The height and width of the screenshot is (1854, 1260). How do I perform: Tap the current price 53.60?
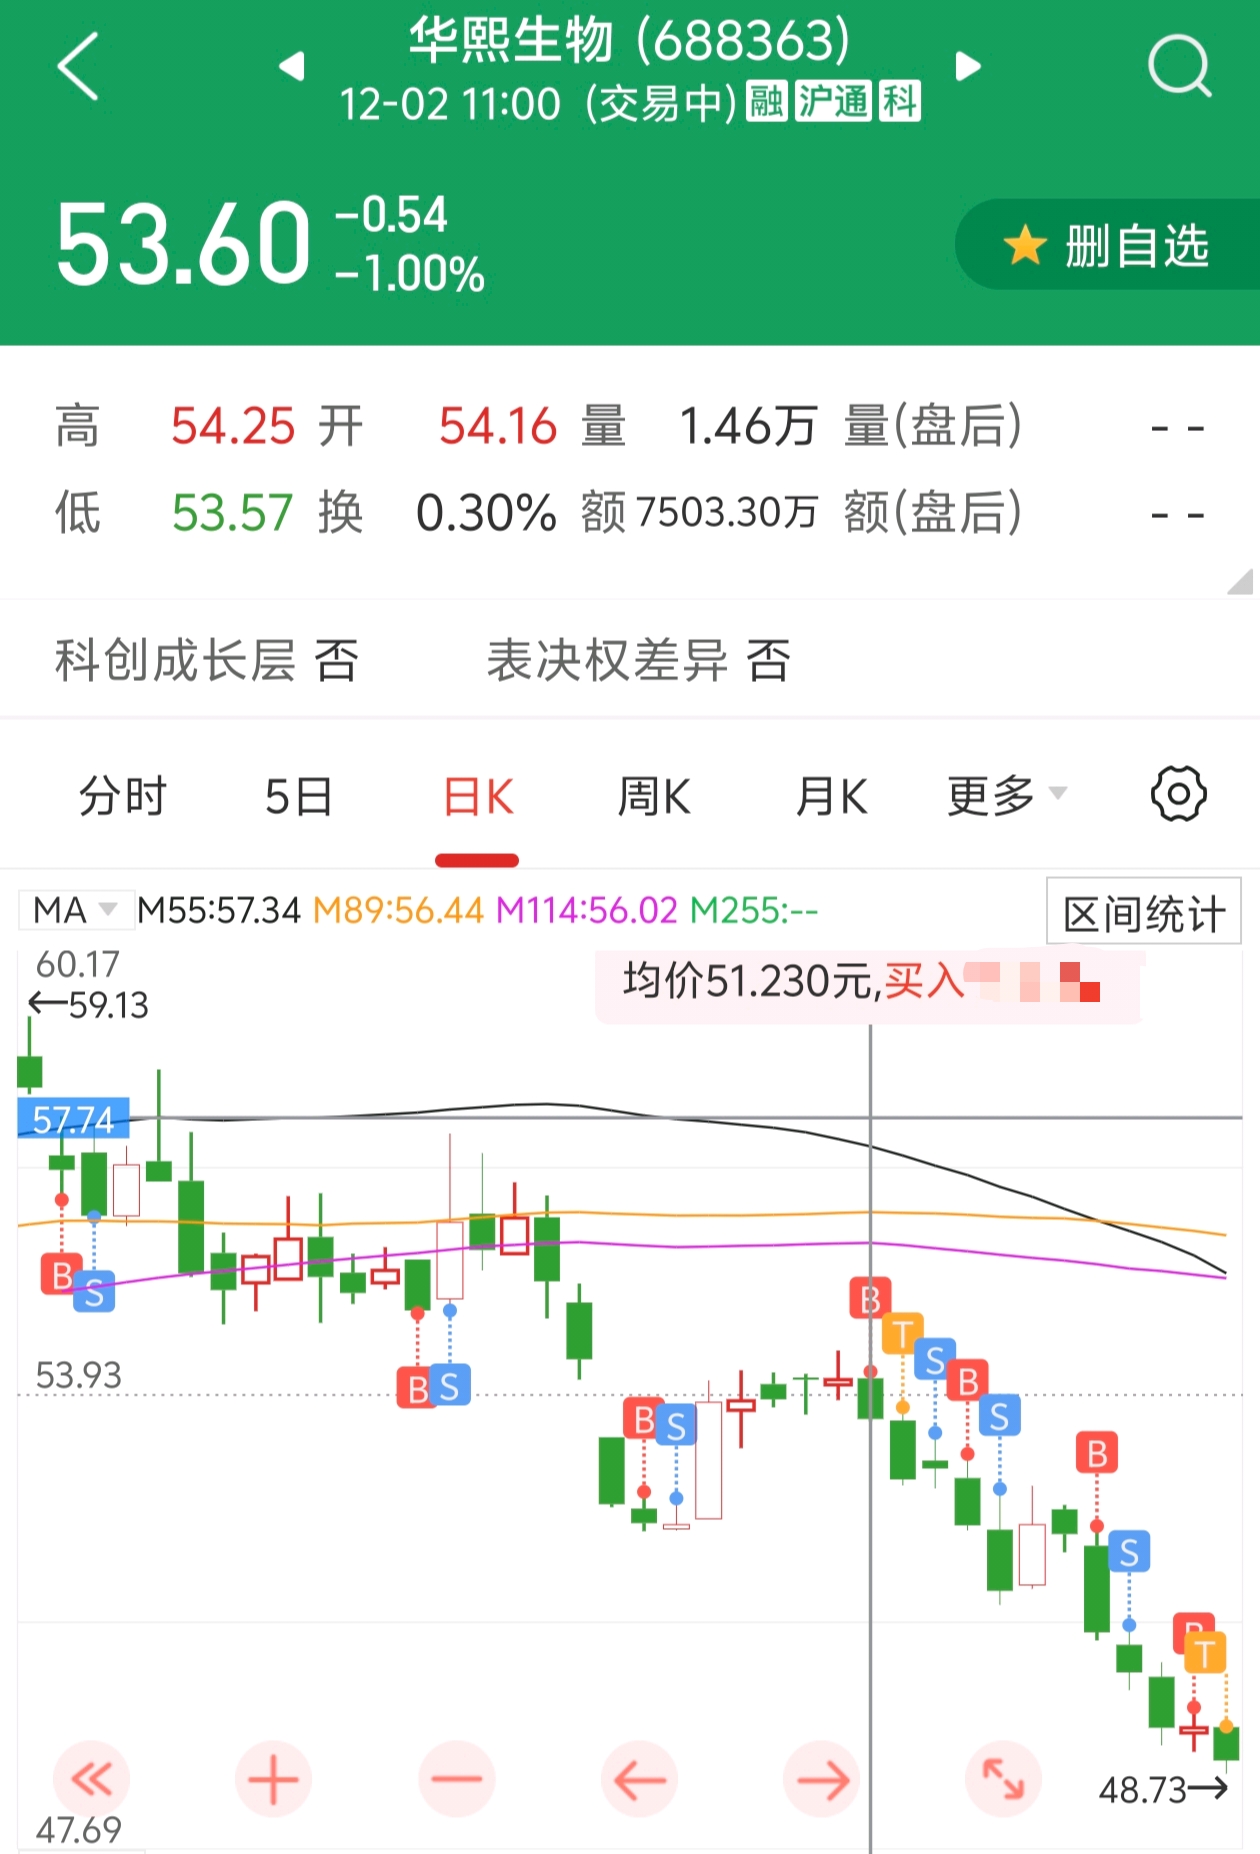coord(183,243)
